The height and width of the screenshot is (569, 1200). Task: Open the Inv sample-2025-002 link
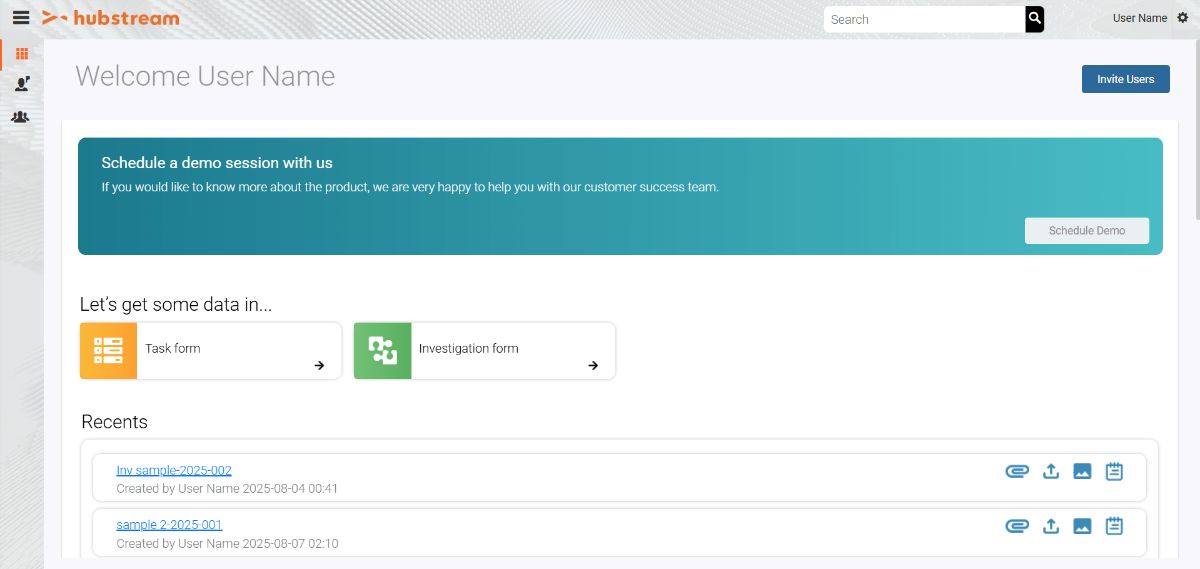[174, 470]
